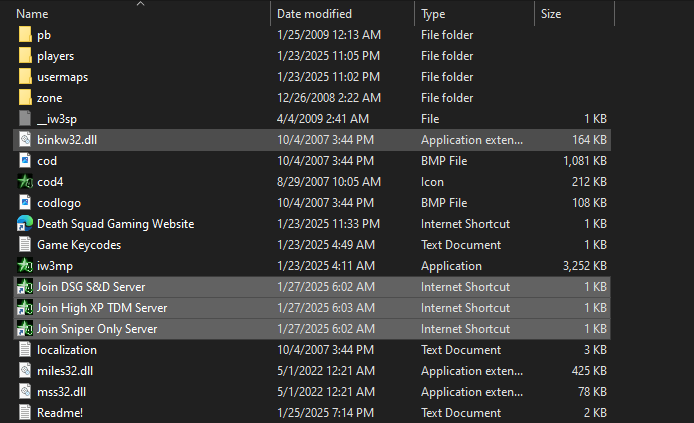Screen dimensions: 694x423
Task: Click the players folder icon
Action: [25, 56]
